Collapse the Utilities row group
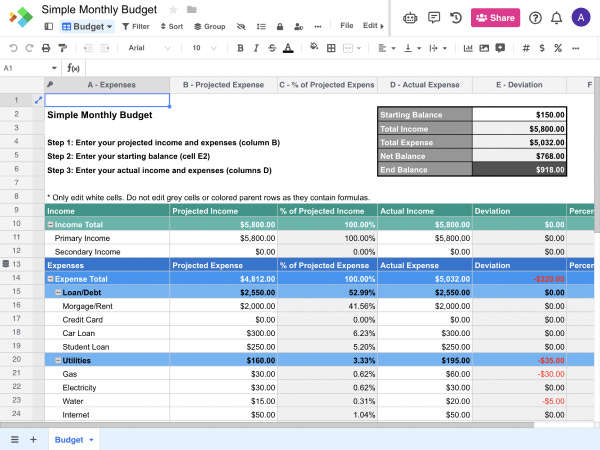Image resolution: width=600 pixels, height=450 pixels. 58,360
